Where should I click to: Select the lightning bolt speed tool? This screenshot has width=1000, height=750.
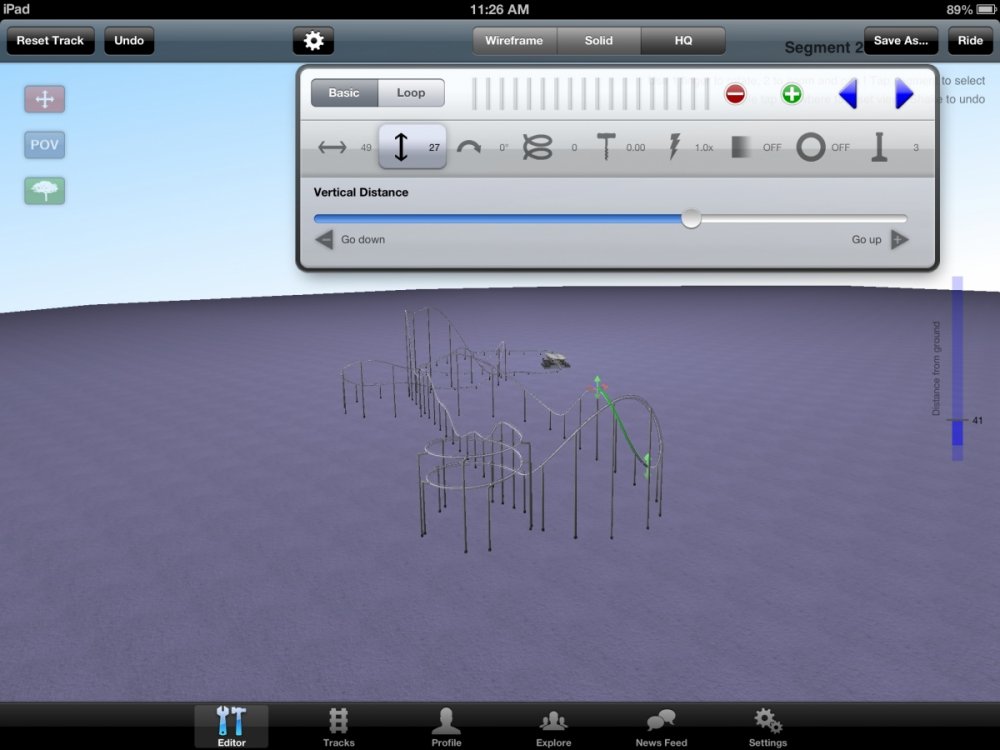click(x=674, y=147)
